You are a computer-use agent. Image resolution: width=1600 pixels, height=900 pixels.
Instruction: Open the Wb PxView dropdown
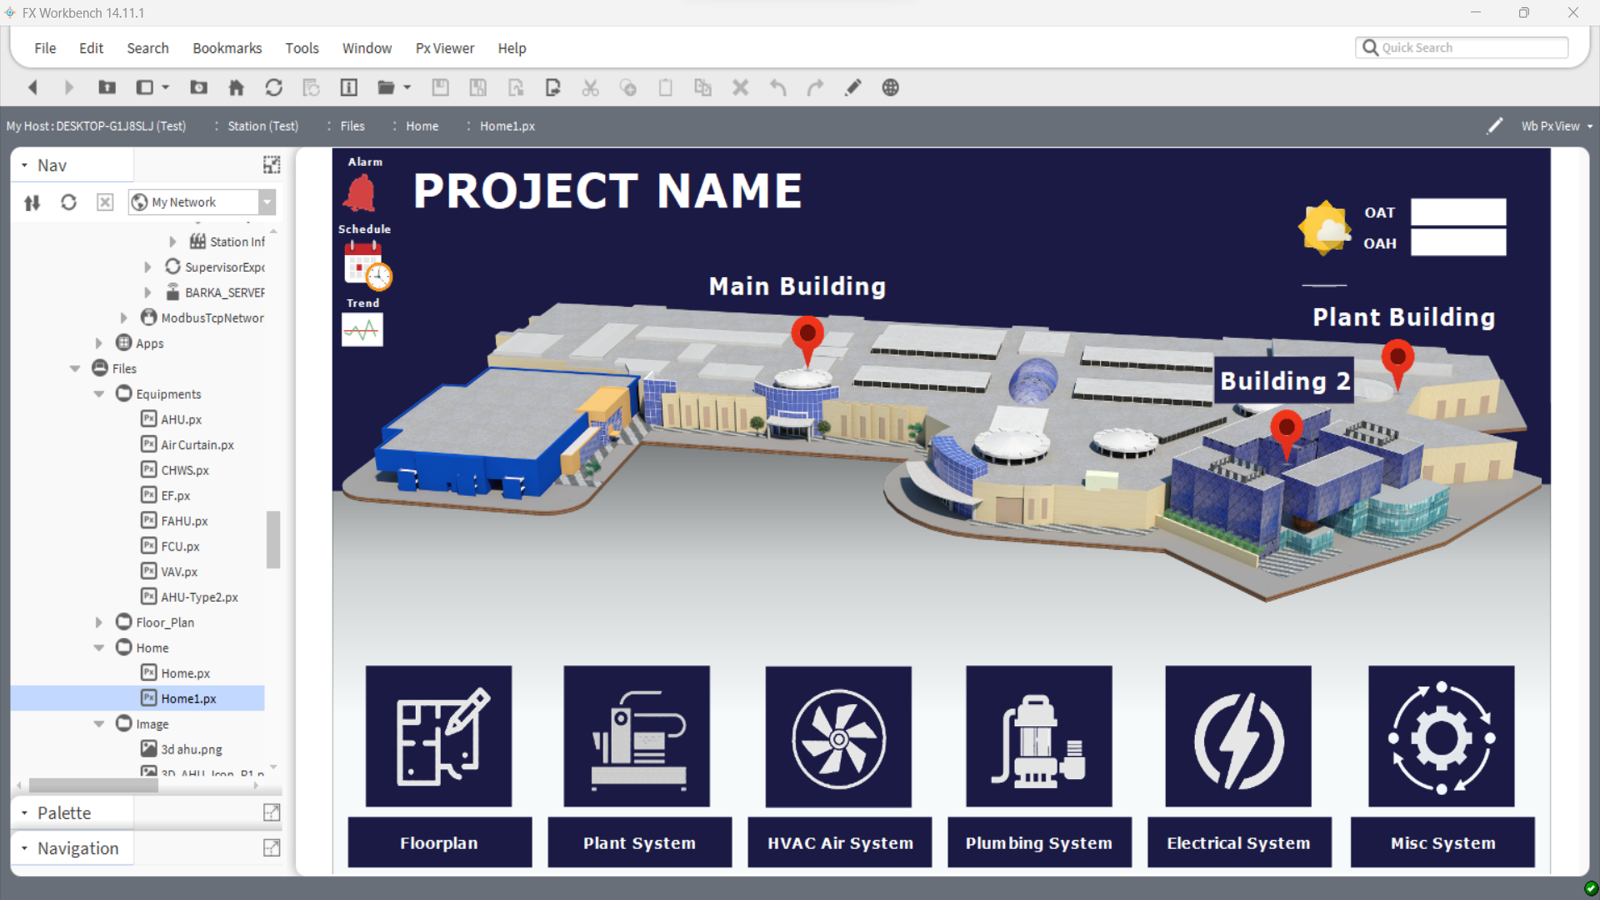point(1556,126)
